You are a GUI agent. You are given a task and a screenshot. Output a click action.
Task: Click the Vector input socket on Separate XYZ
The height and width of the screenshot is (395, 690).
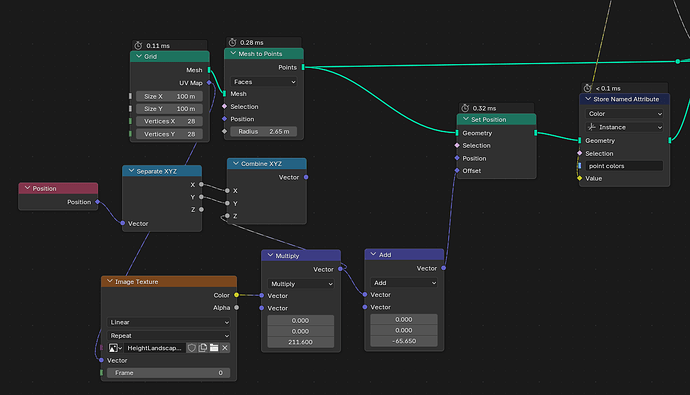(122, 223)
